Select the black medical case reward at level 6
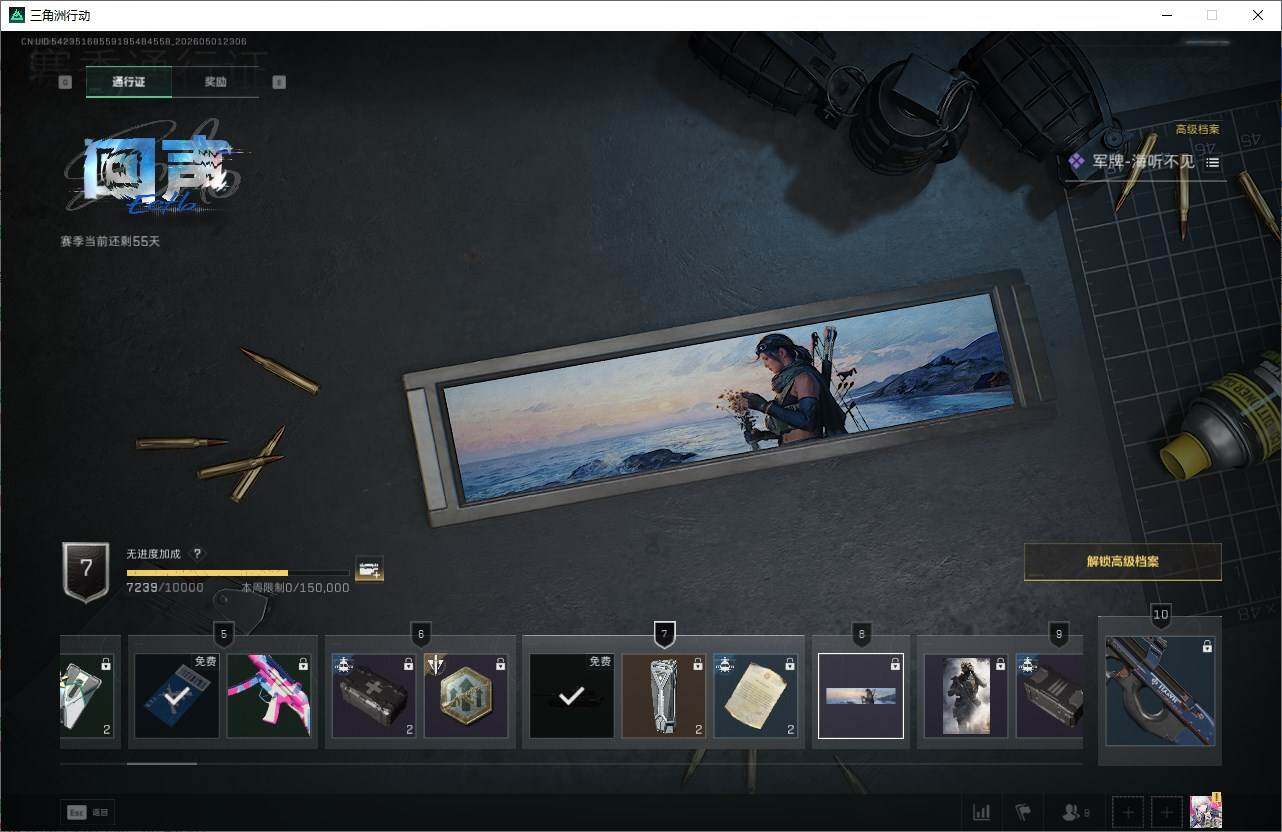Viewport: 1282px width, 832px height. pos(374,696)
